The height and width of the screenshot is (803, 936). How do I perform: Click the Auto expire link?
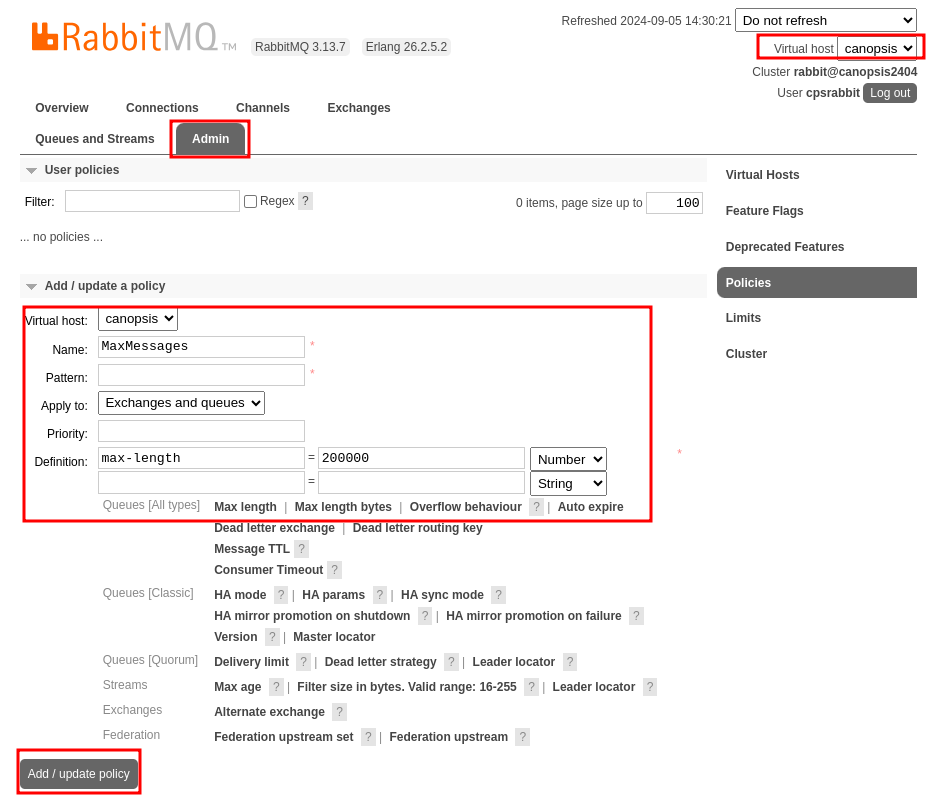pos(590,507)
